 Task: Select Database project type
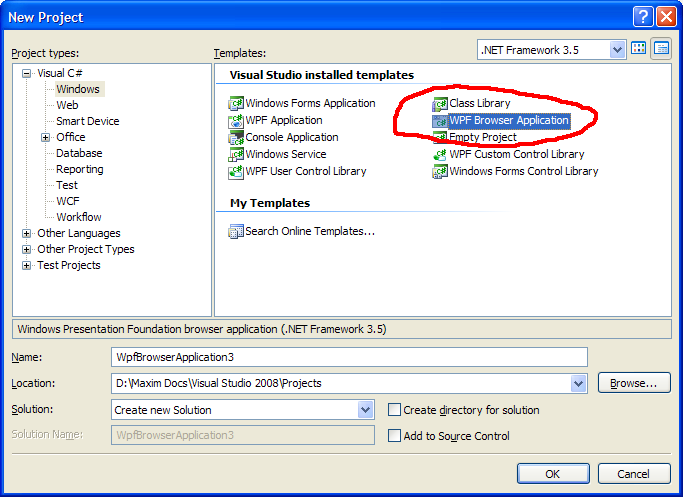point(79,153)
